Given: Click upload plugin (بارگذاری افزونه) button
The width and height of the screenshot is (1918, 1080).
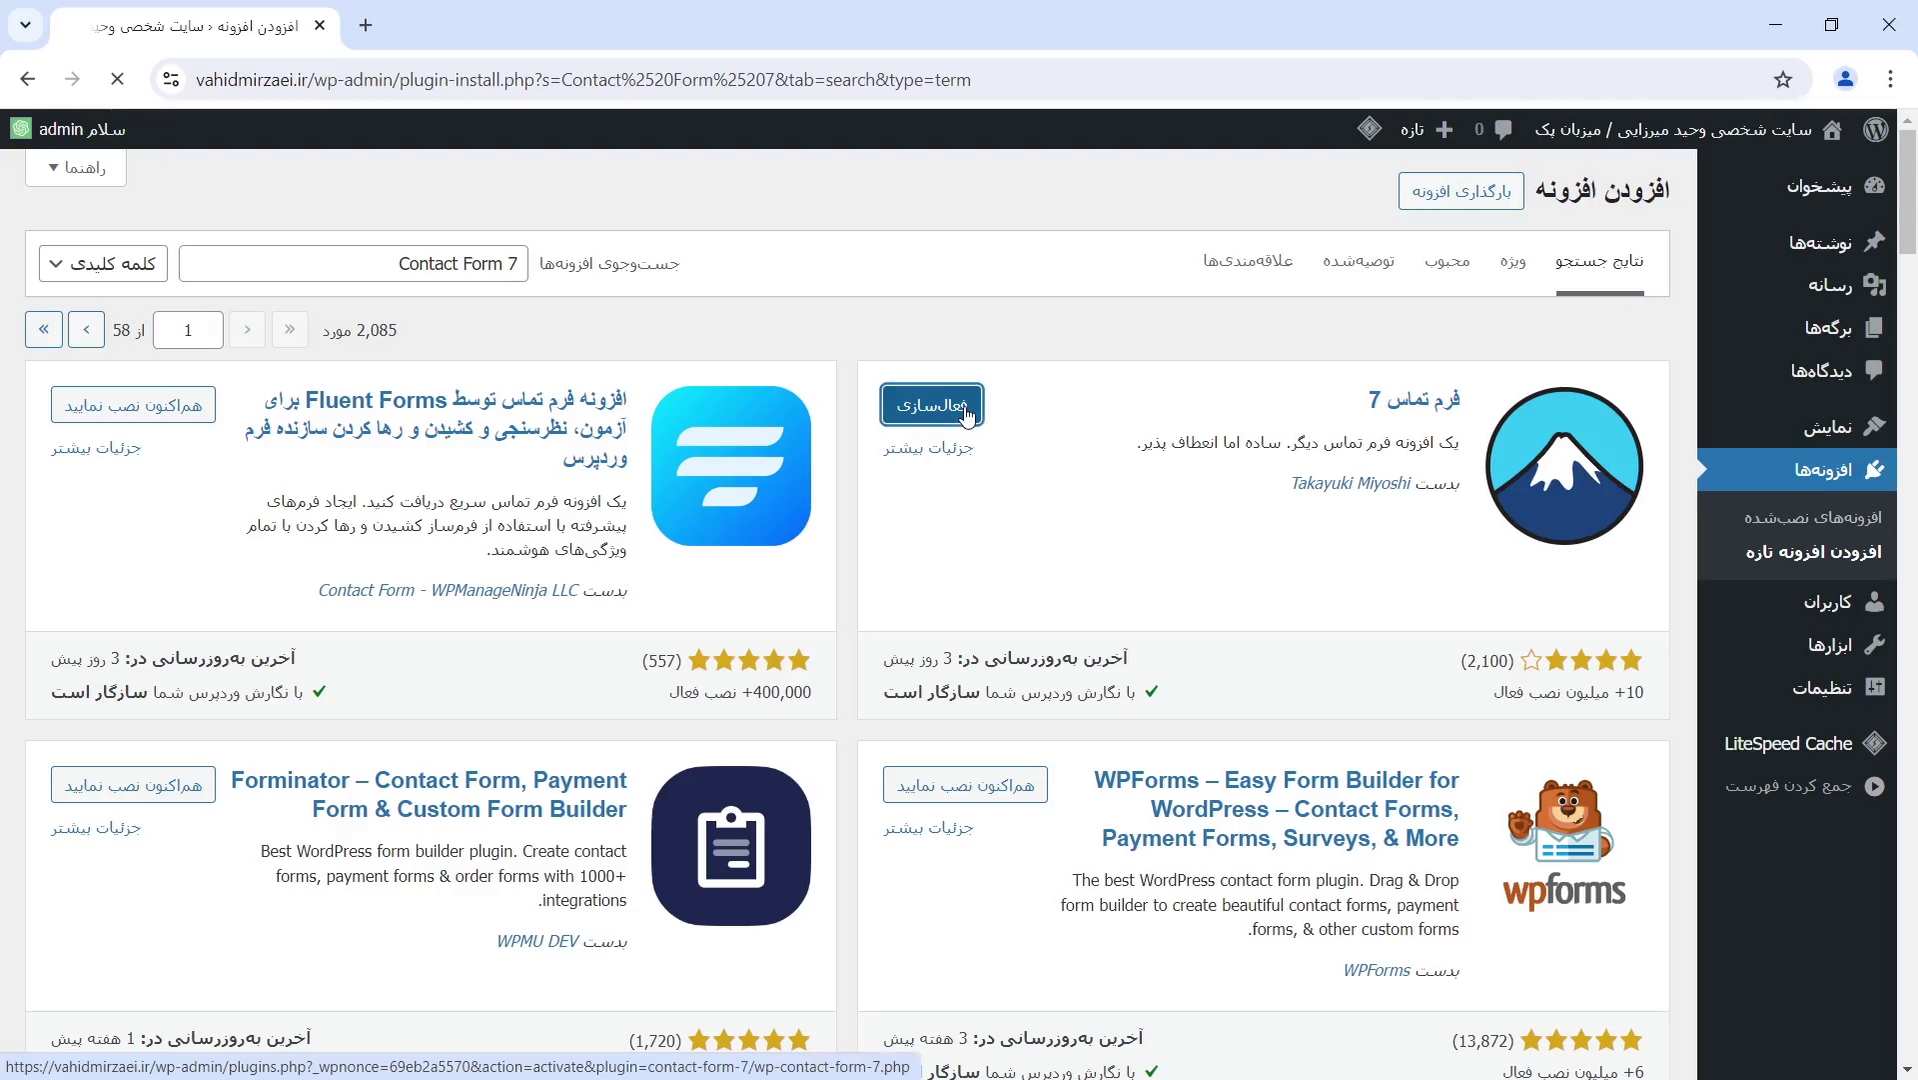Looking at the screenshot, I should tap(1461, 191).
